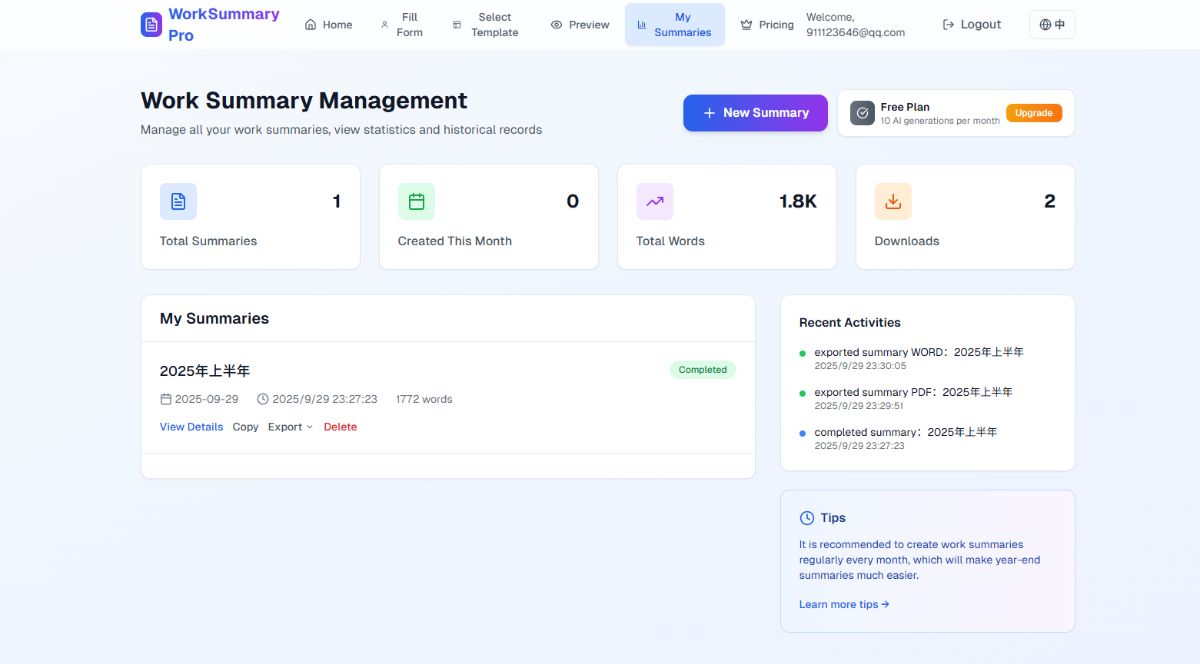Click the WorkSummary Pro logo icon
Screen dimensions: 1200x664
(x=151, y=24)
